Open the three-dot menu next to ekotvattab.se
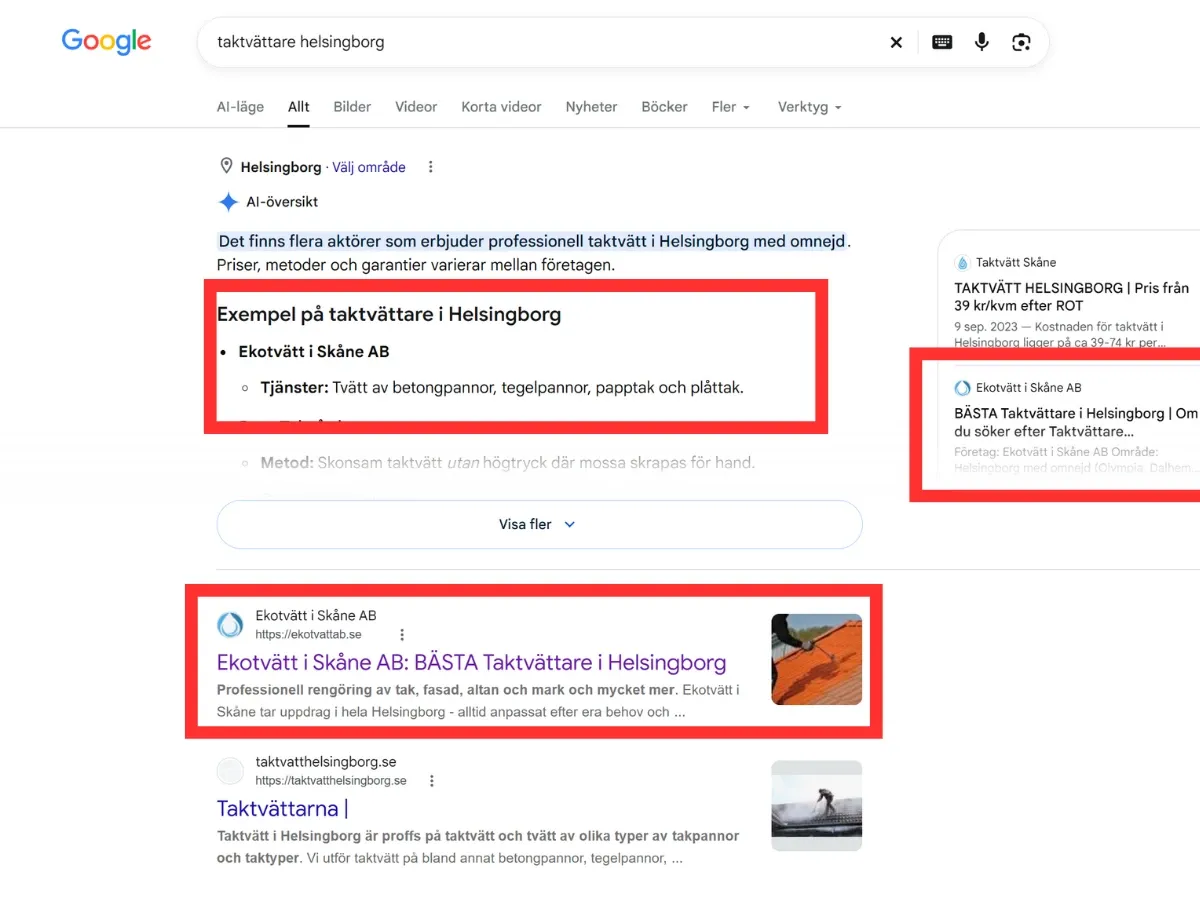This screenshot has width=1200, height=900. (402, 635)
